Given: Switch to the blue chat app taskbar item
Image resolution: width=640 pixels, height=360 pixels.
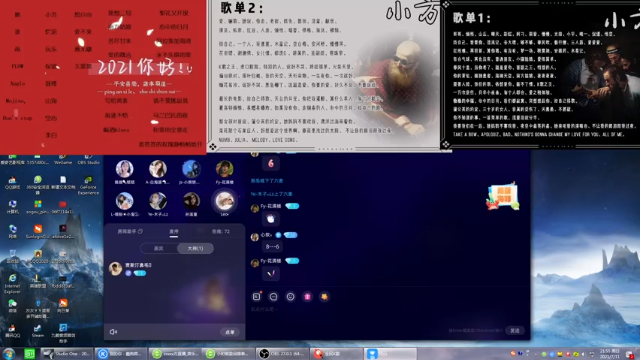Looking at the screenshot, I should (x=389, y=353).
